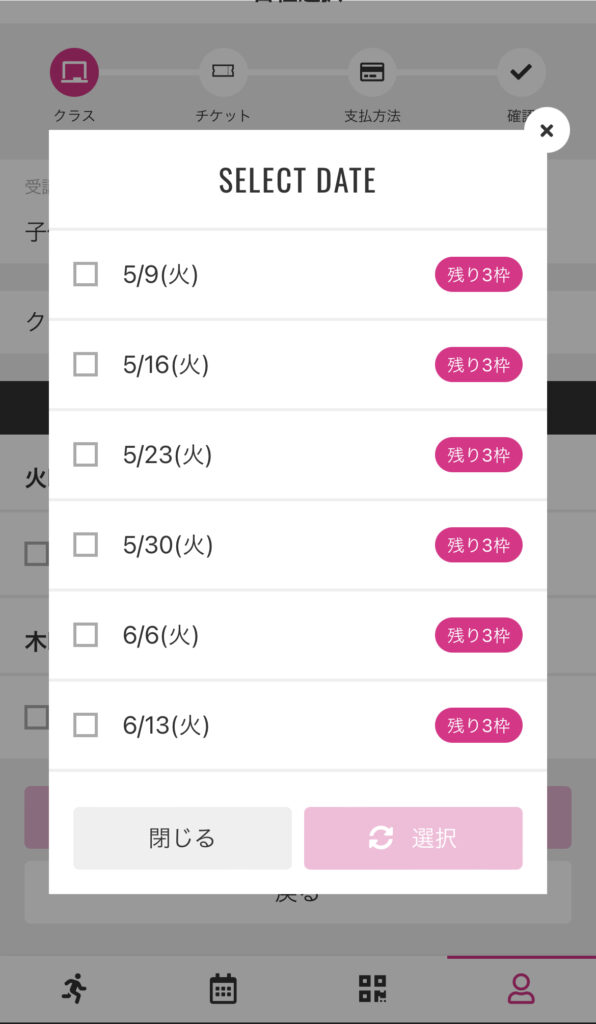Tap the running figure icon in bottom bar

pyautogui.click(x=74, y=988)
